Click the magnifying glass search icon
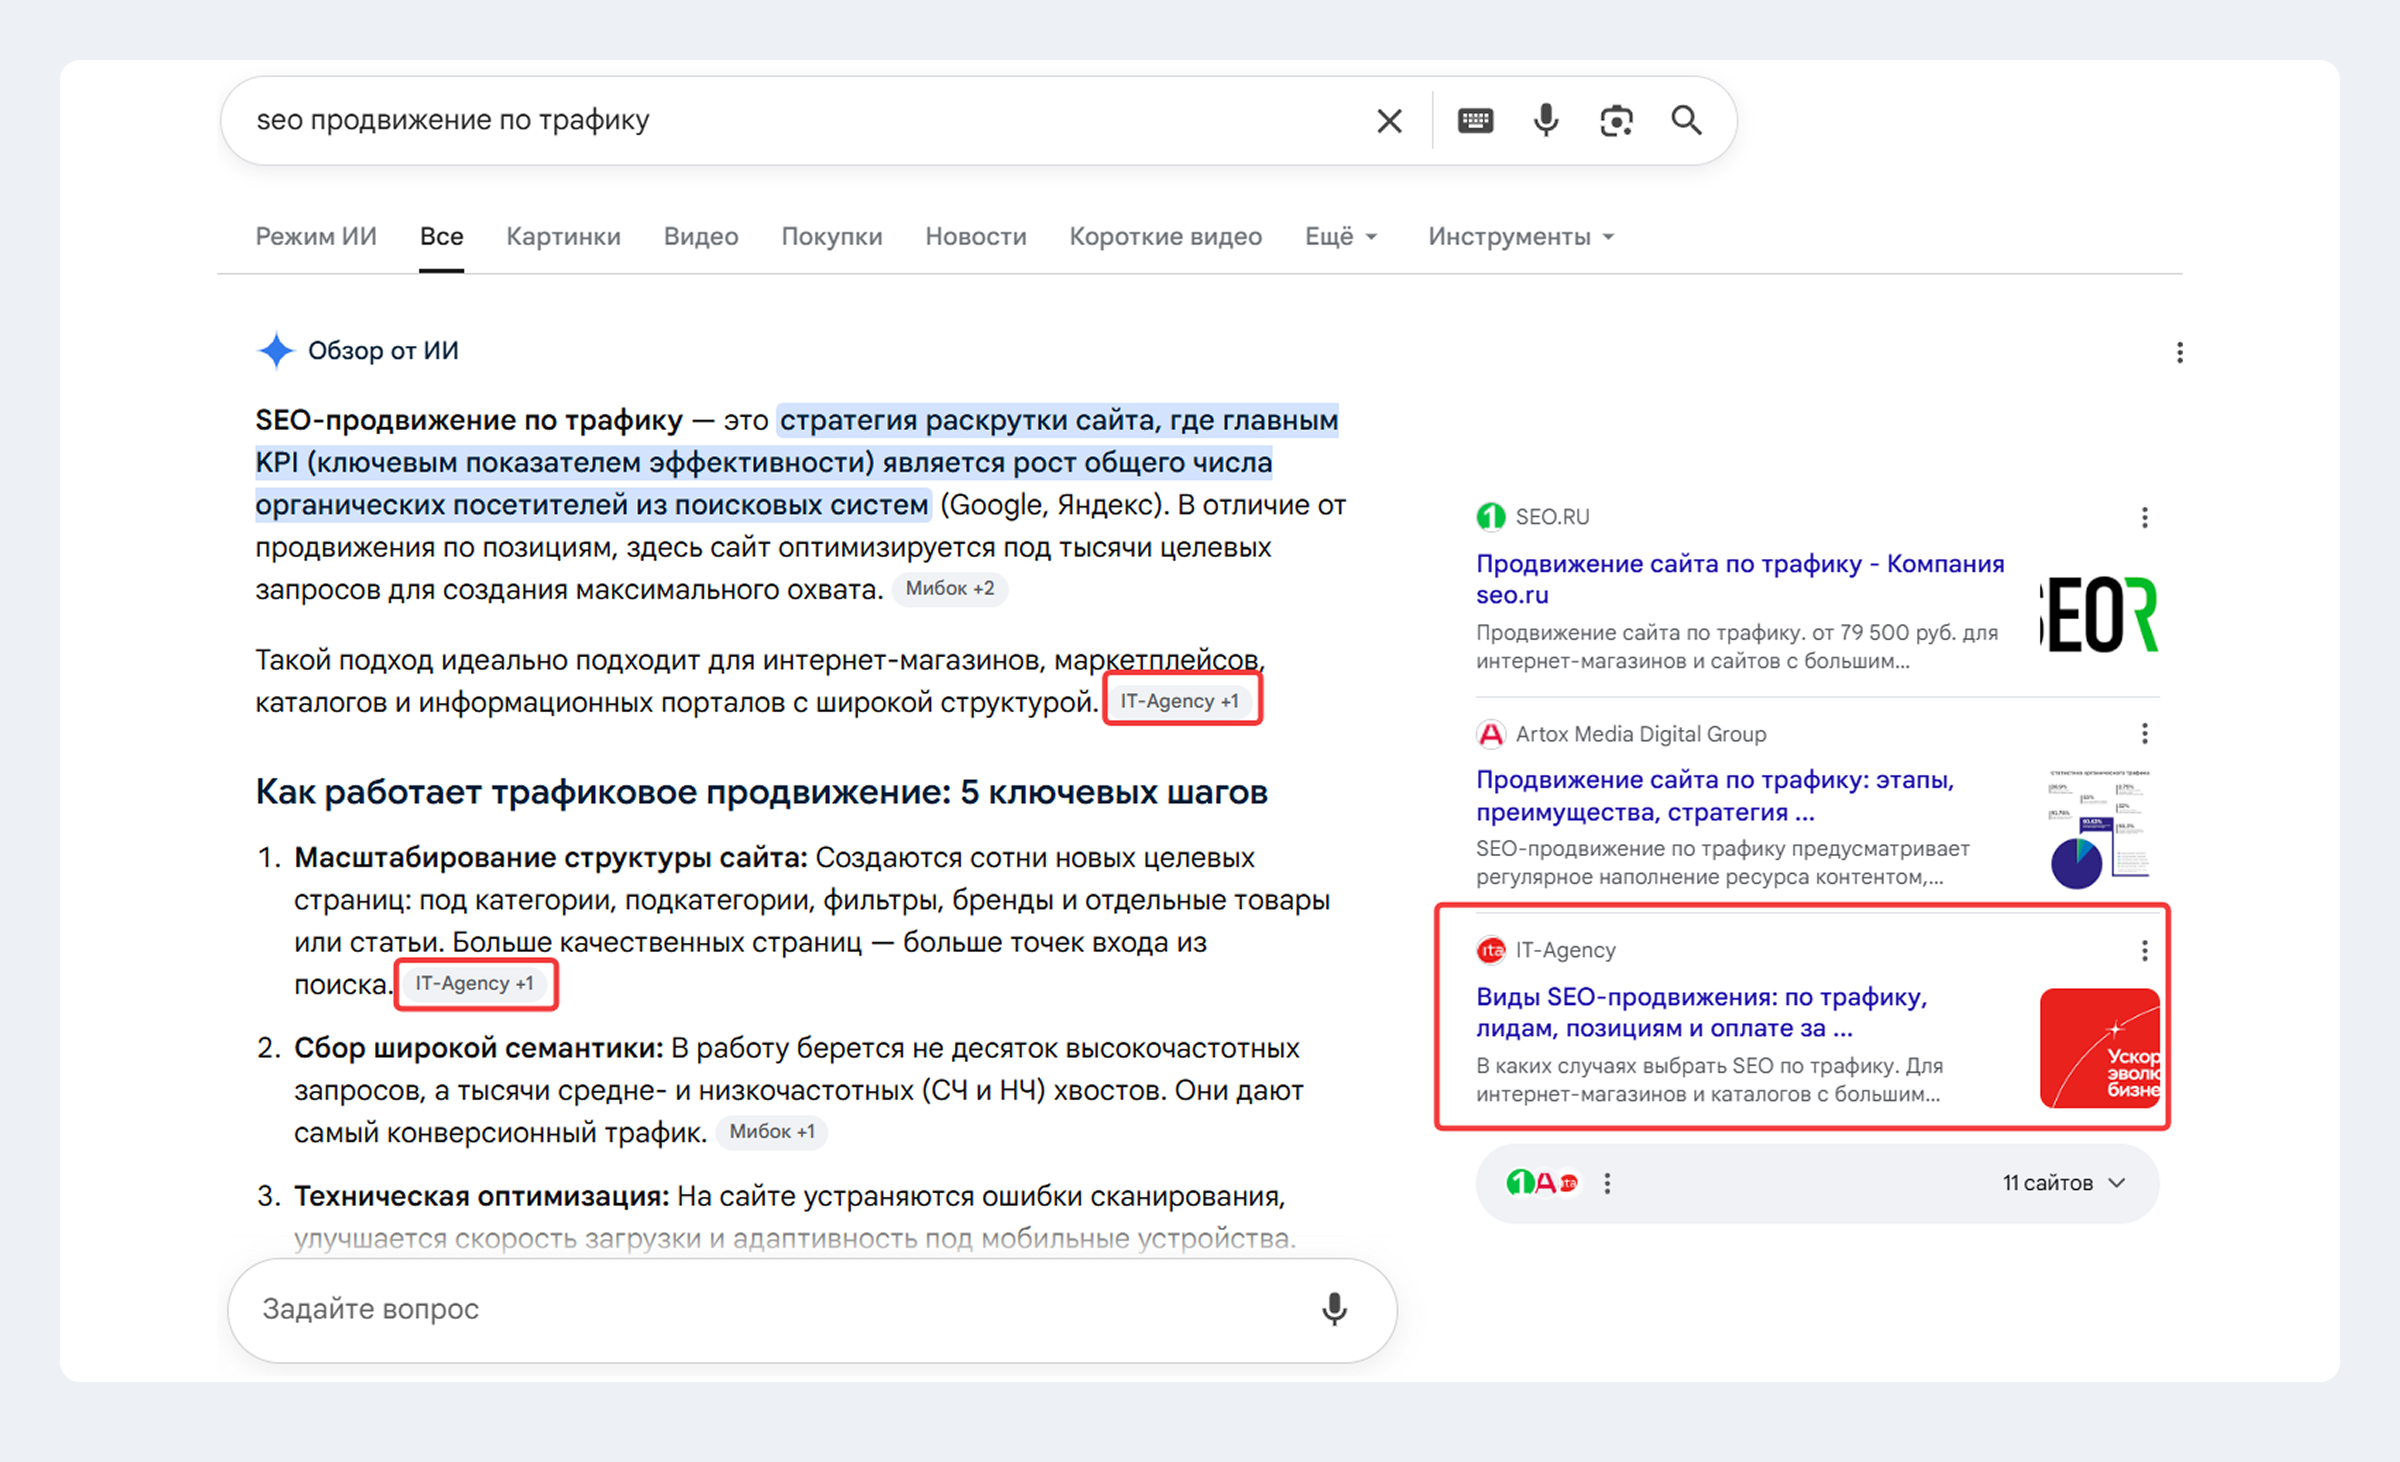The image size is (2400, 1462). (1687, 121)
